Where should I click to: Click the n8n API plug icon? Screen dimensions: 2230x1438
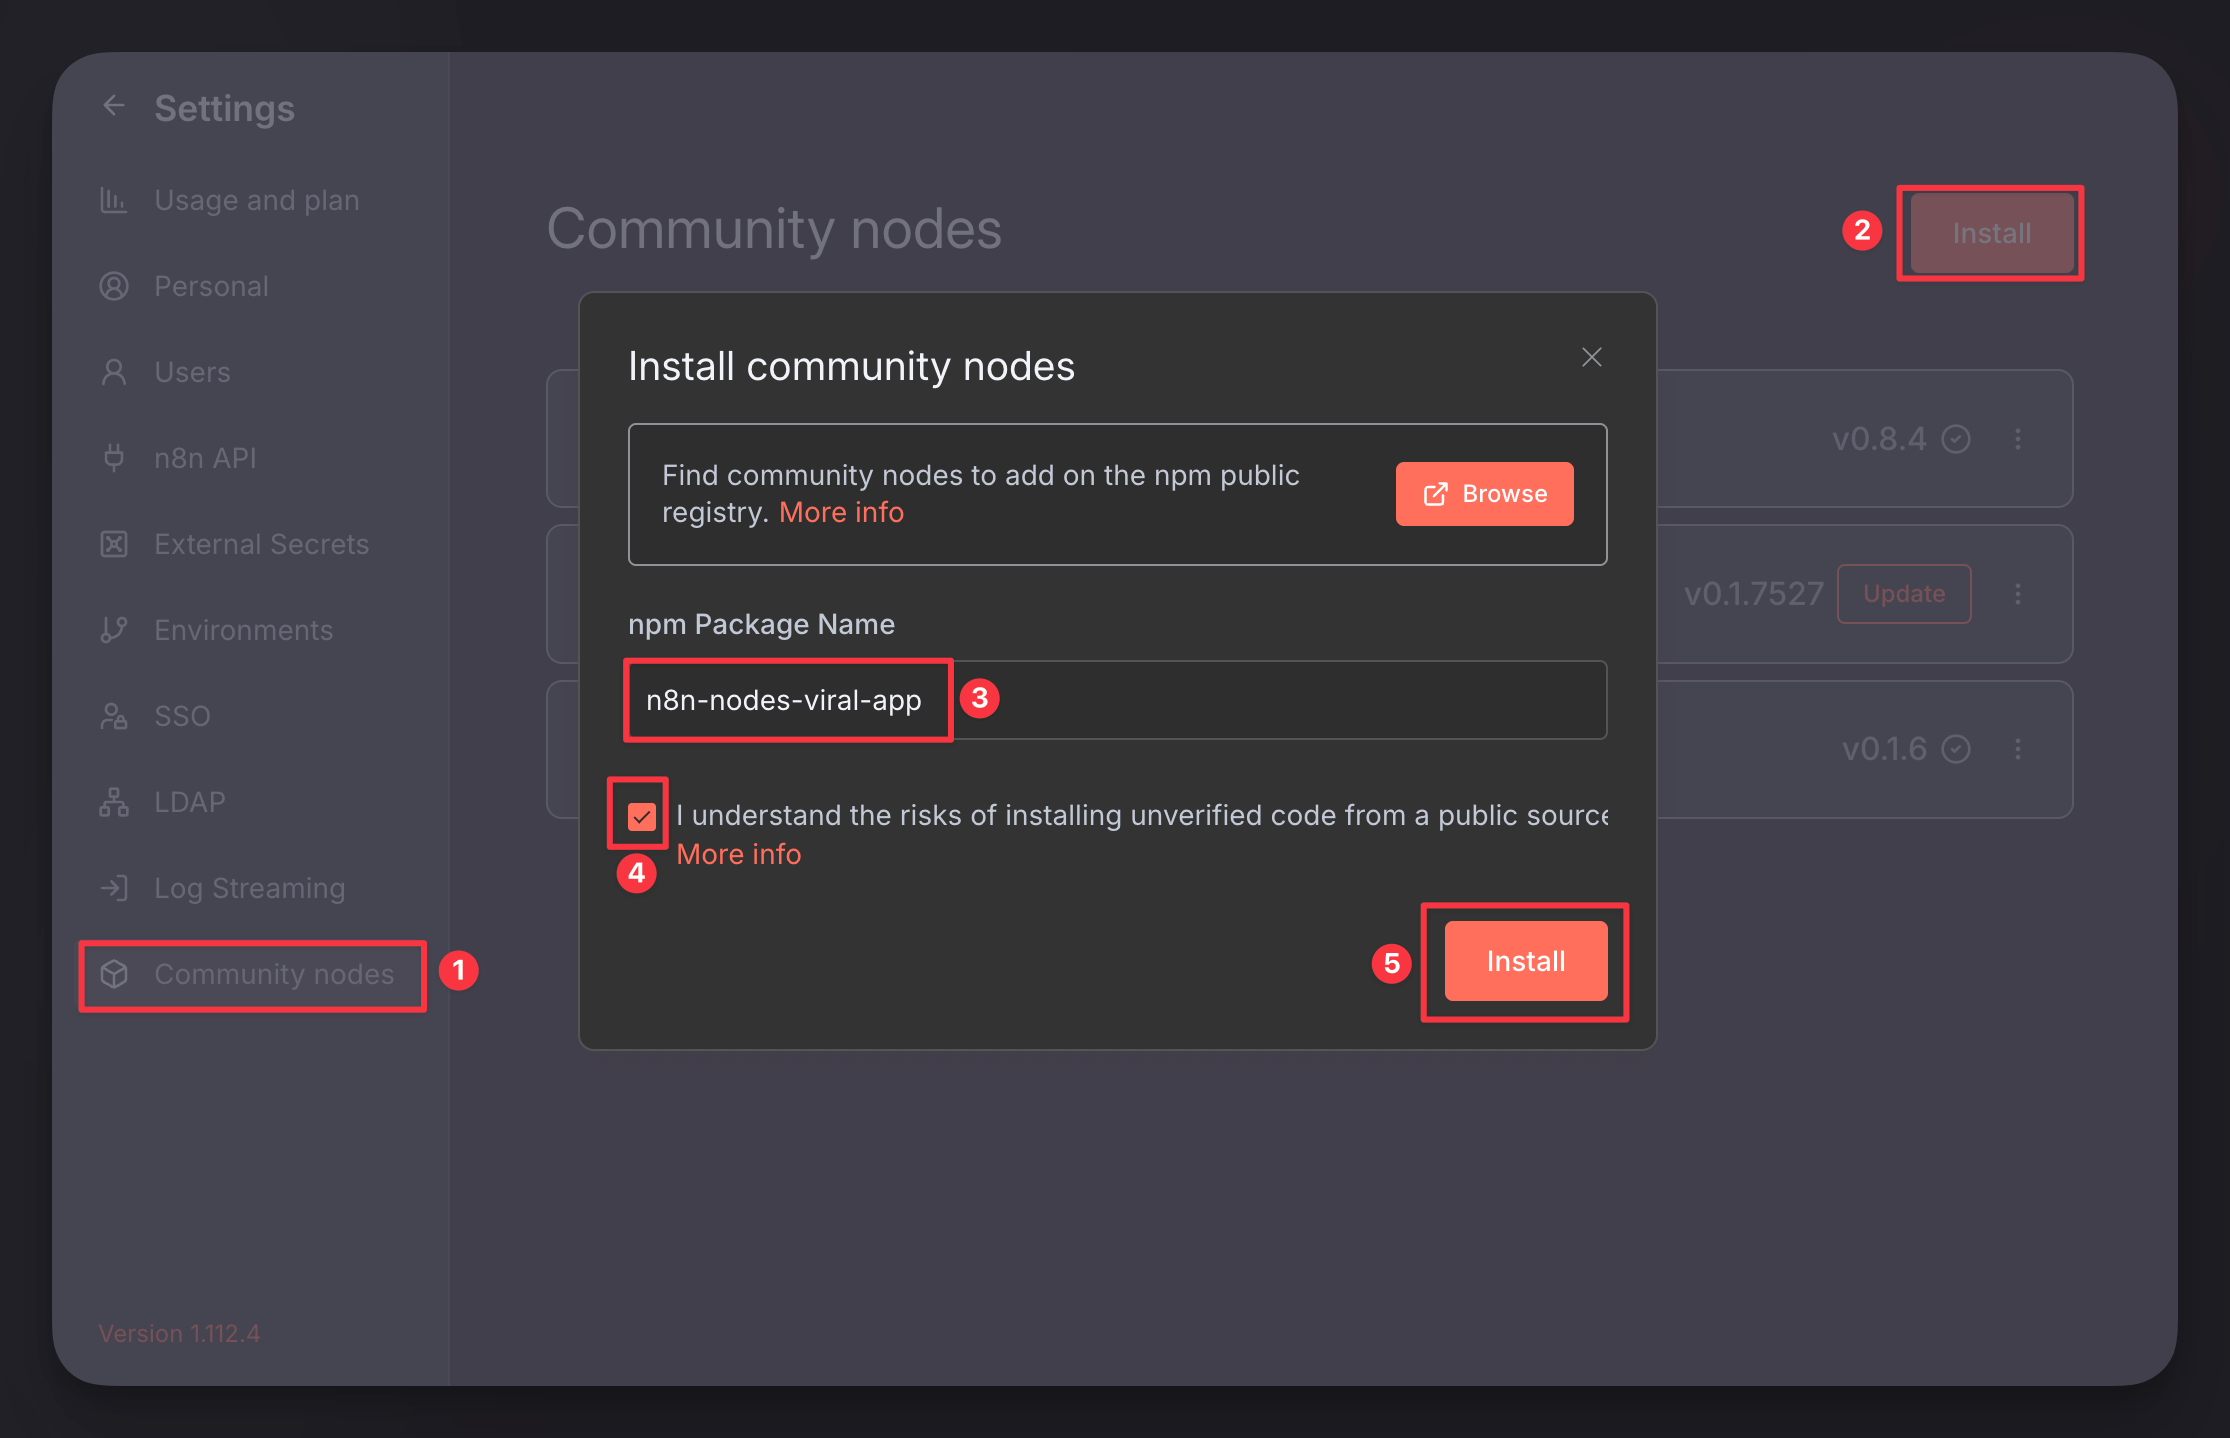114,457
